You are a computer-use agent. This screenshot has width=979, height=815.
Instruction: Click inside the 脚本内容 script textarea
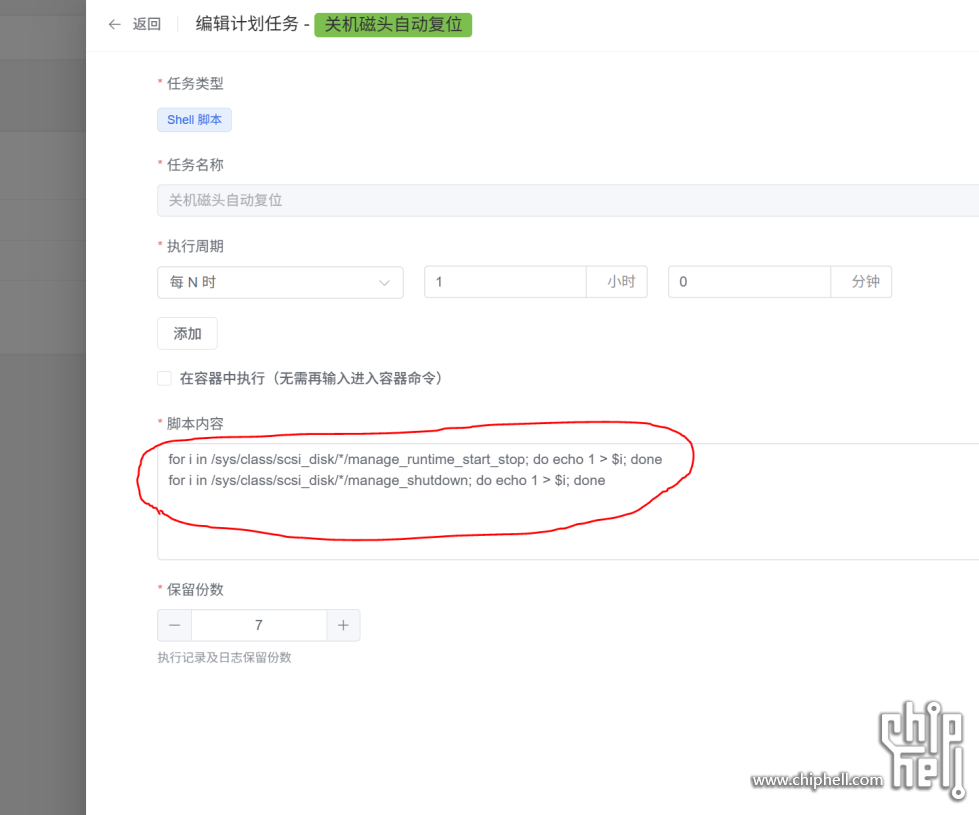point(568,501)
